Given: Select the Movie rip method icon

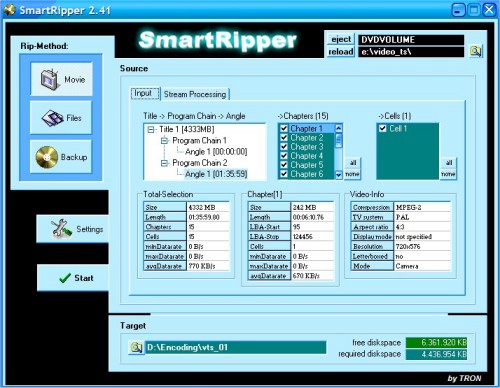Looking at the screenshot, I should 49,80.
